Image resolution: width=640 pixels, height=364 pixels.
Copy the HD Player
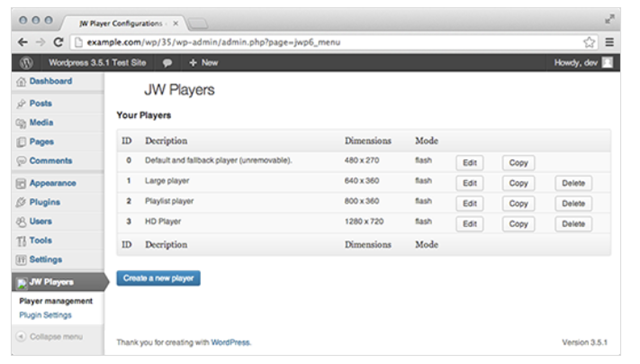coord(518,224)
